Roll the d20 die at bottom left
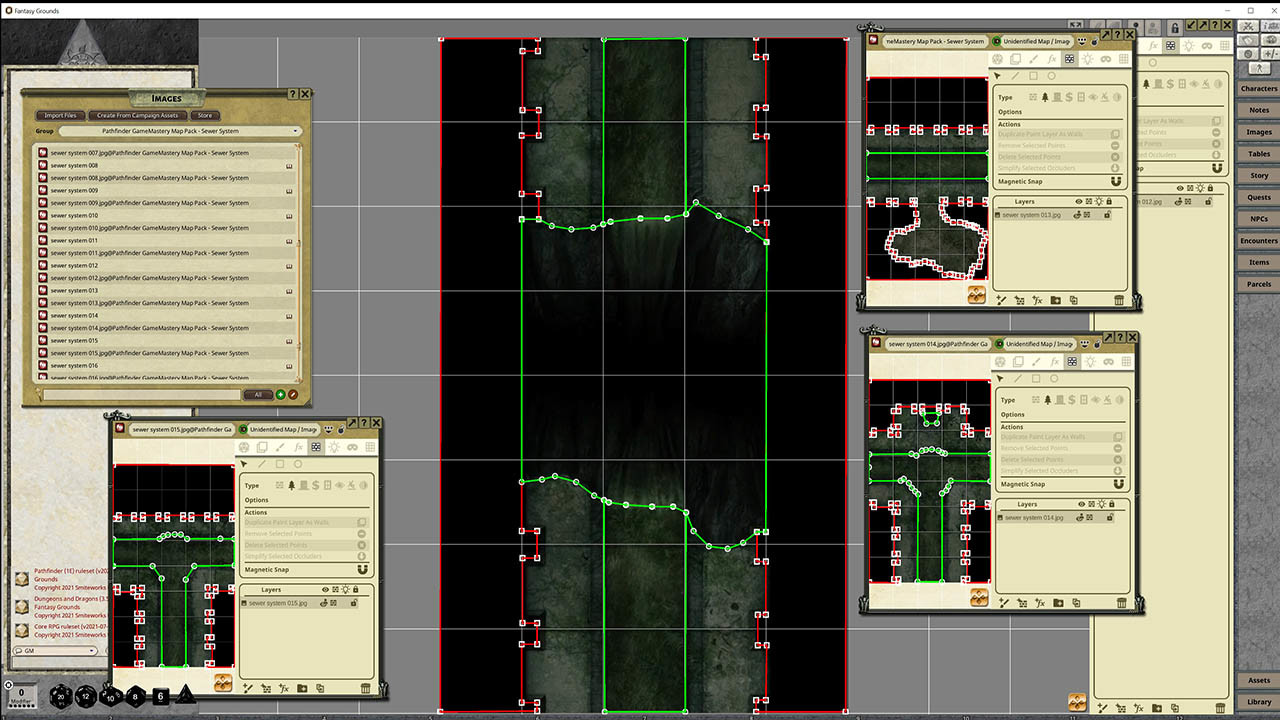This screenshot has width=1280, height=720. click(x=60, y=698)
